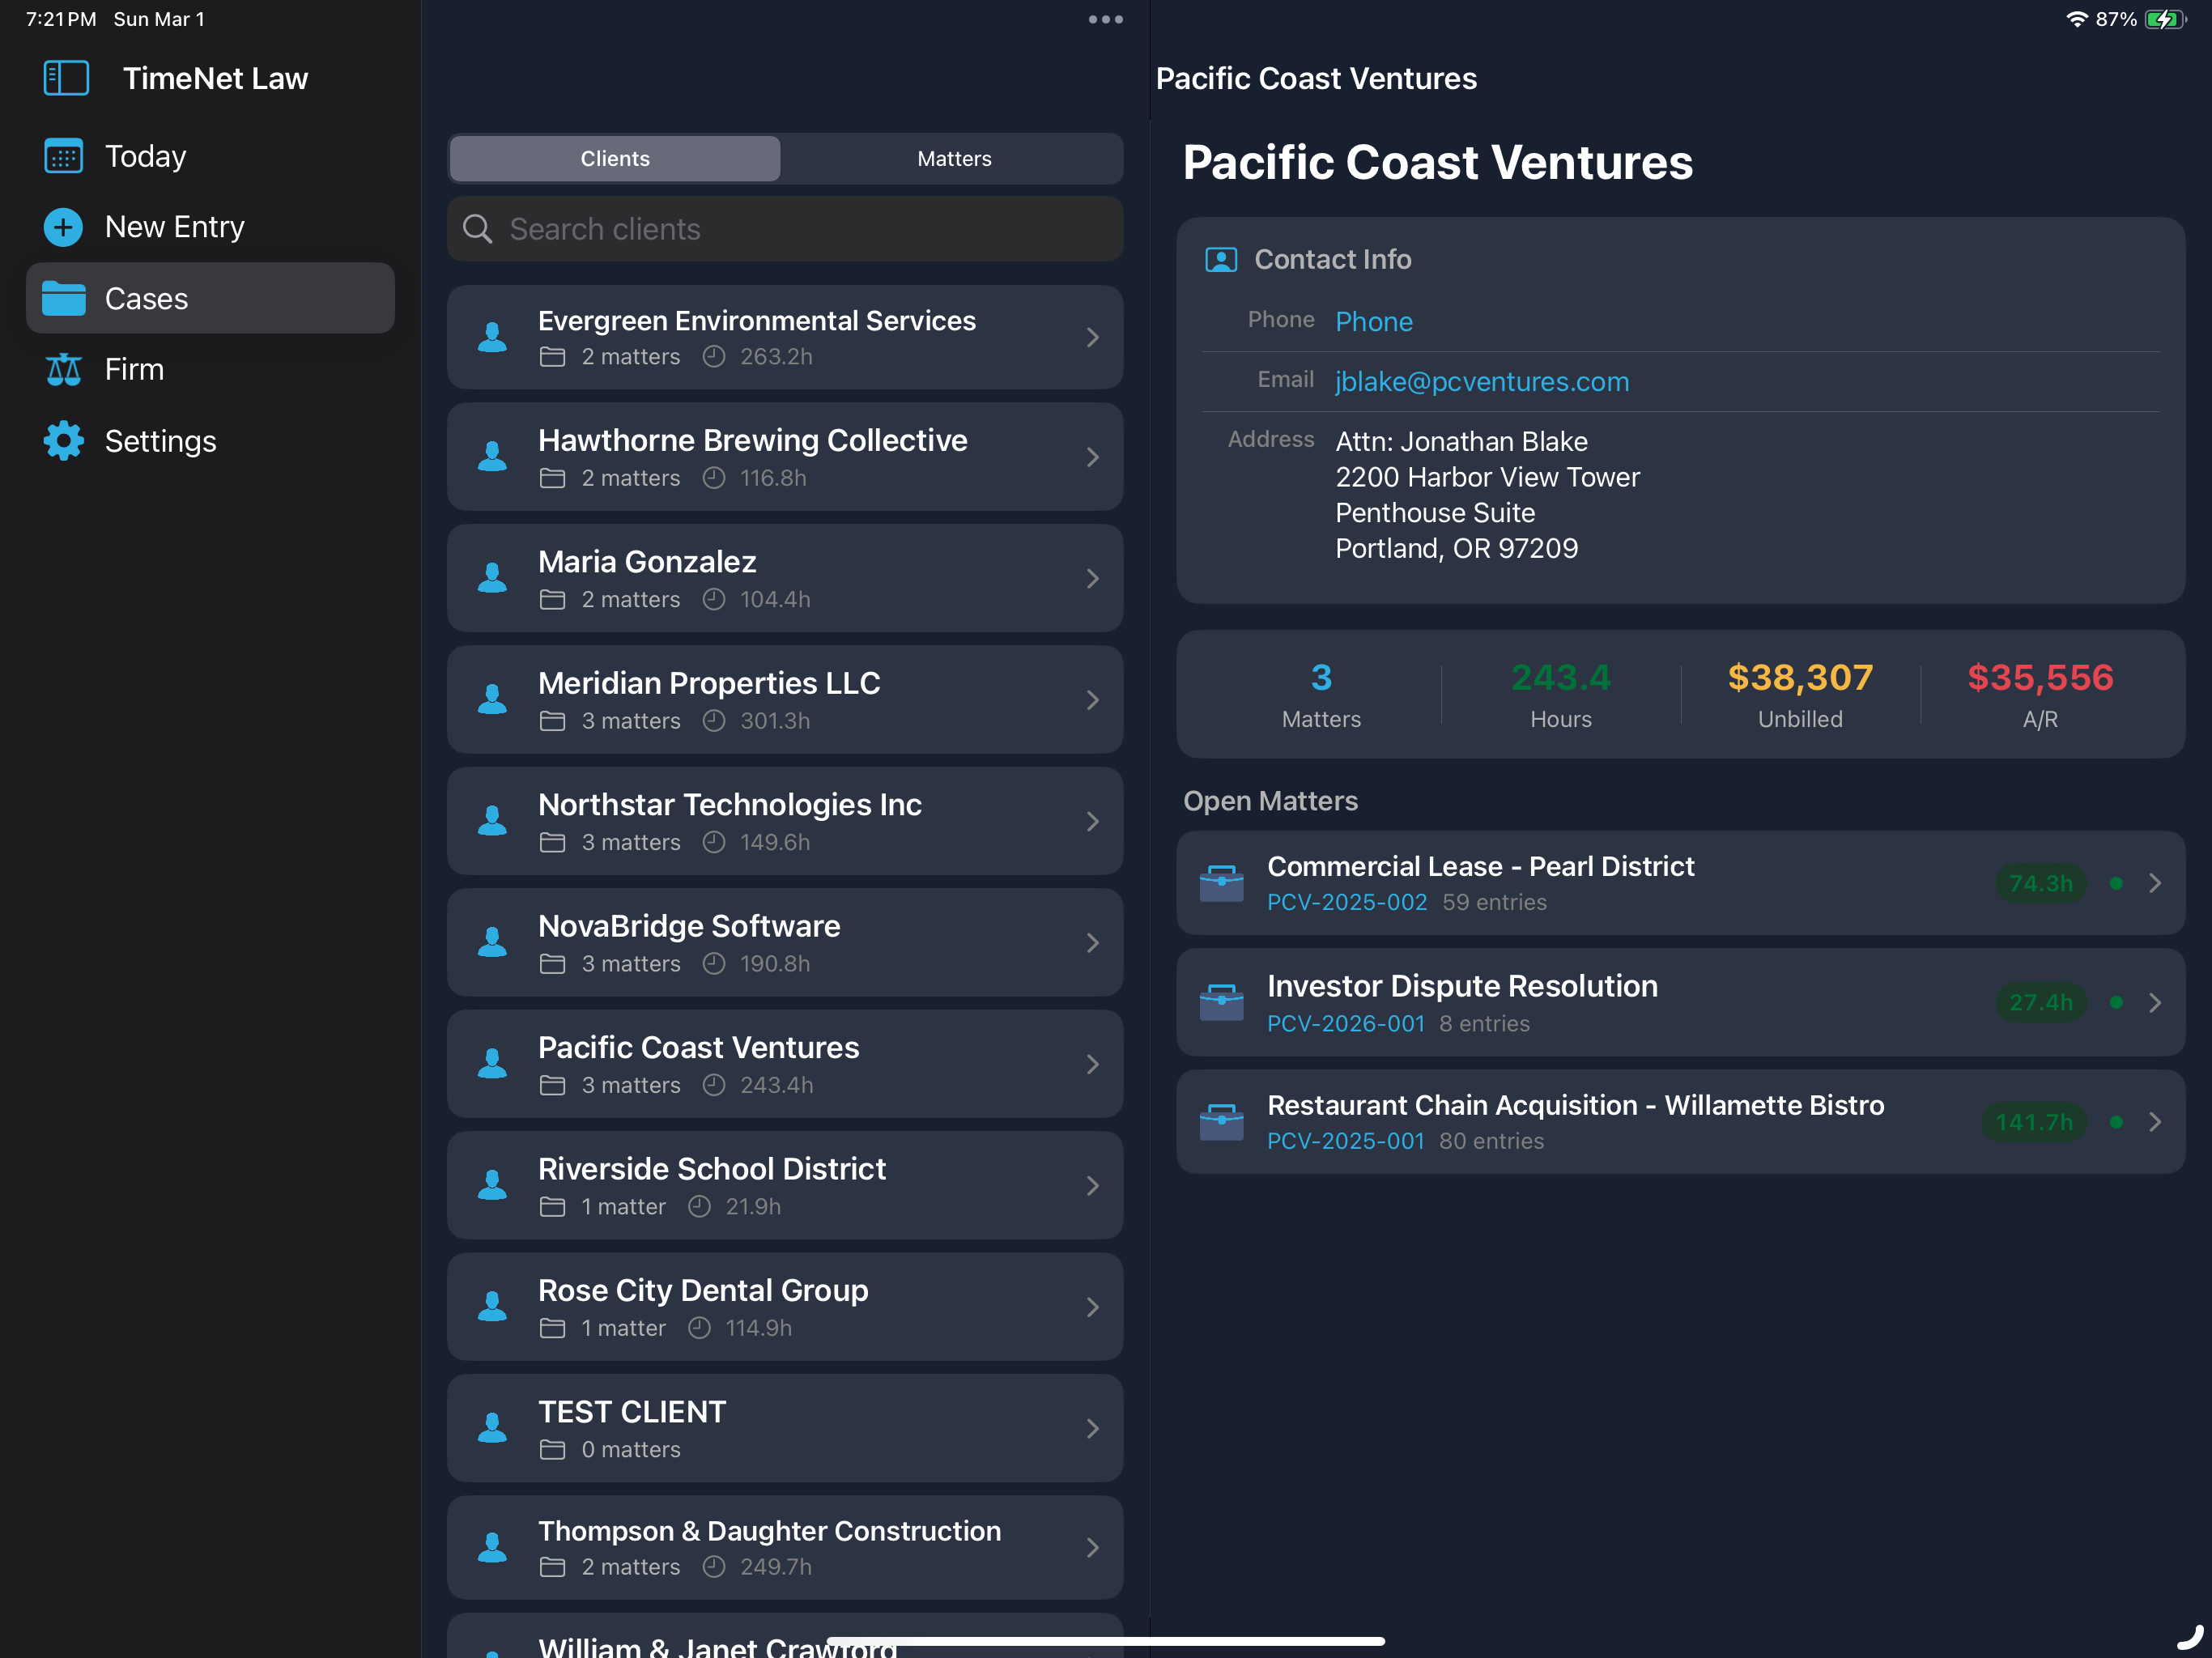Tap jblake@pcventures.com email link

pos(1482,381)
